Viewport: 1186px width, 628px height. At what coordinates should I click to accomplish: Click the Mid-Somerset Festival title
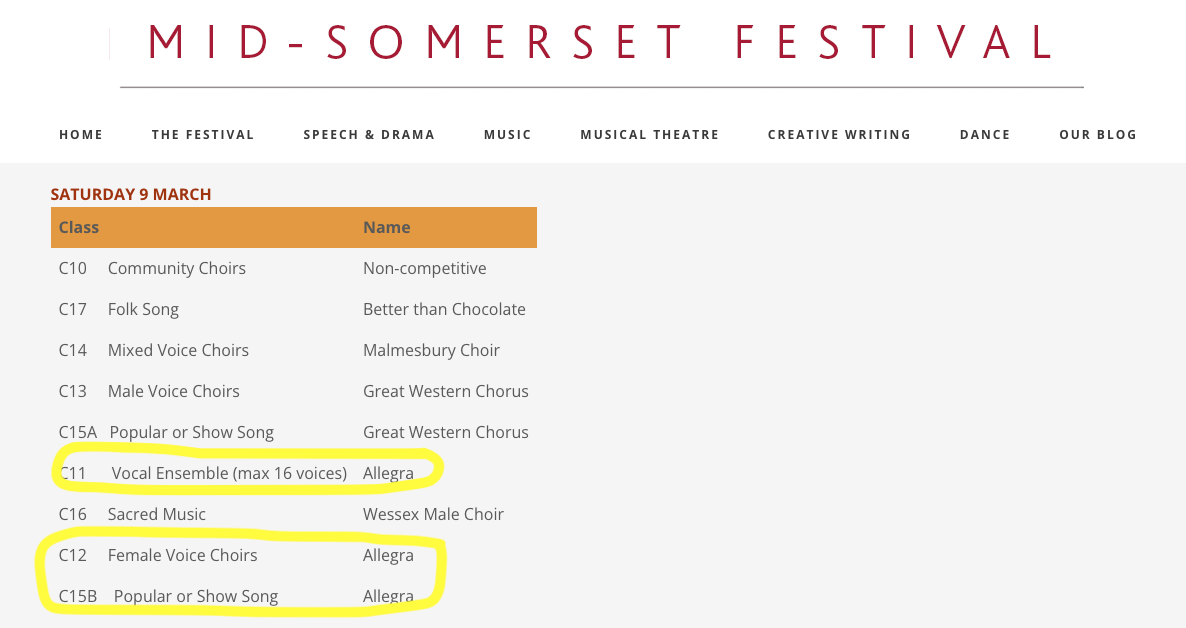601,42
